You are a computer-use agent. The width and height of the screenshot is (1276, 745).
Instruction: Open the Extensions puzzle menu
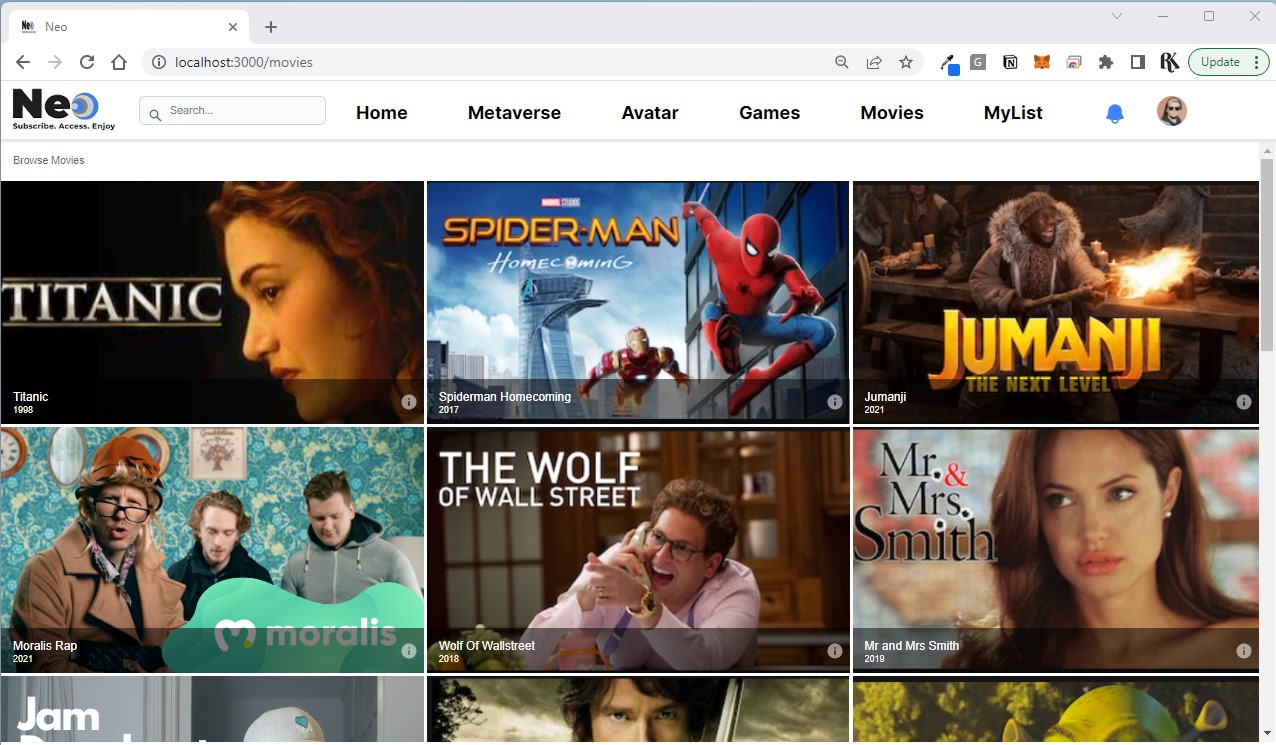click(x=1106, y=62)
